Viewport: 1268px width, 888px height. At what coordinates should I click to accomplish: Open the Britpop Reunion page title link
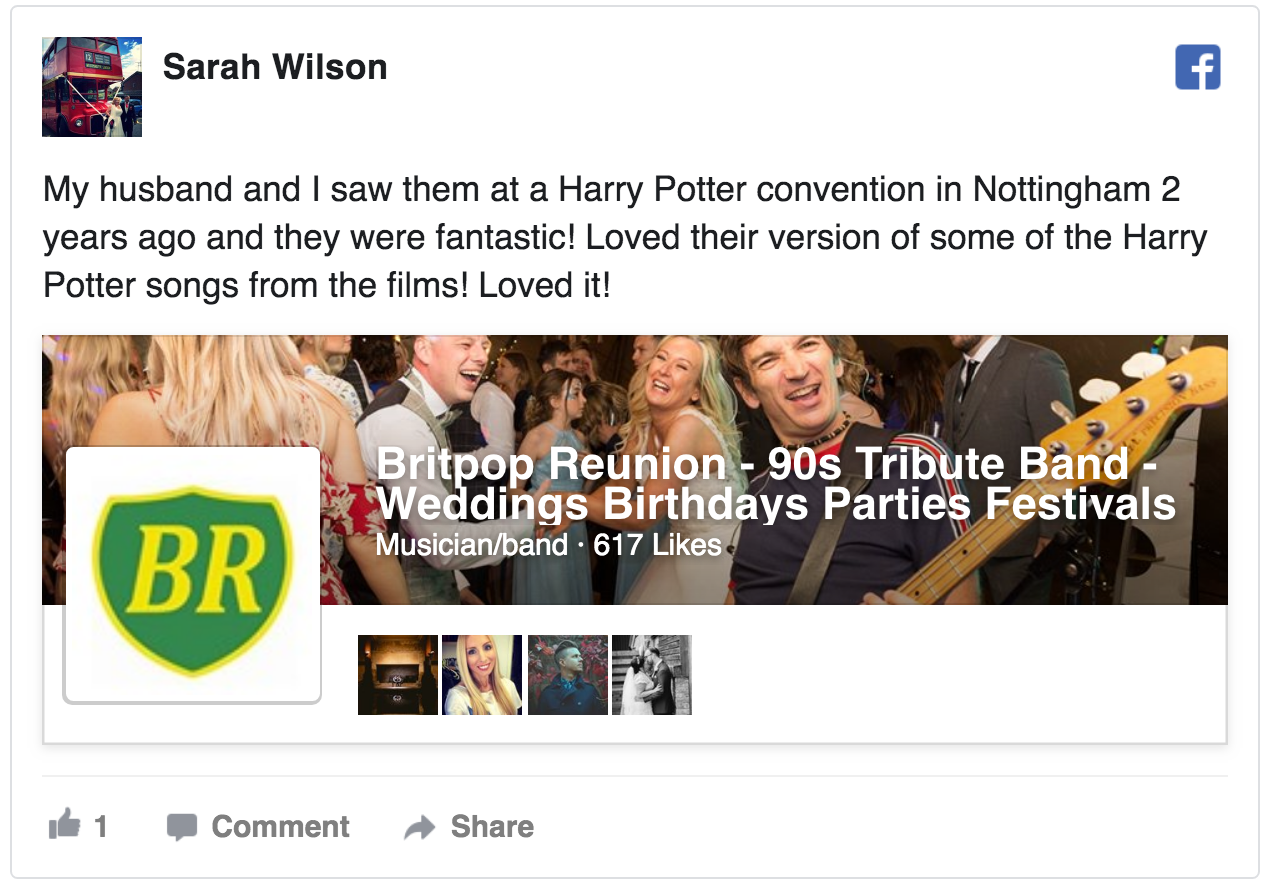point(775,484)
